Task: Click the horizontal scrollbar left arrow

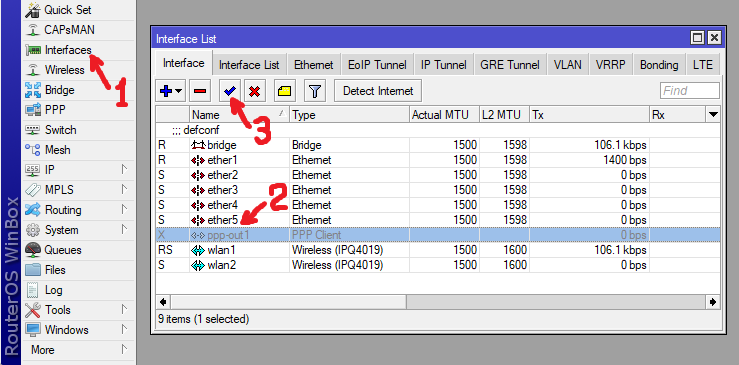Action: (x=163, y=302)
